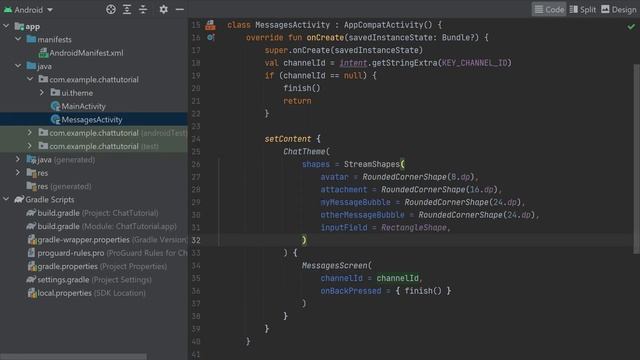Open AndroidManifest.xml file

[86, 53]
